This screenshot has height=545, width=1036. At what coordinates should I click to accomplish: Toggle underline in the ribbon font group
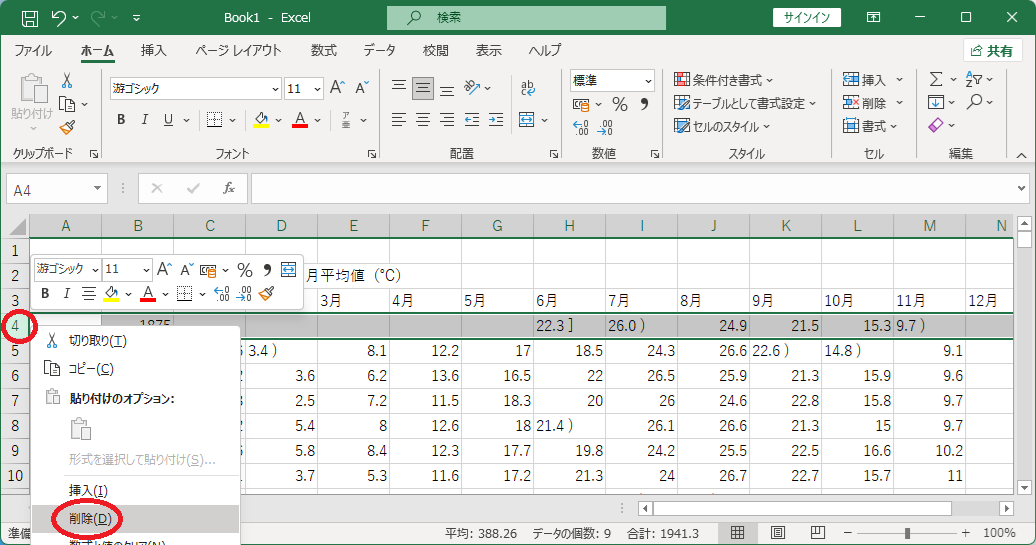[168, 120]
